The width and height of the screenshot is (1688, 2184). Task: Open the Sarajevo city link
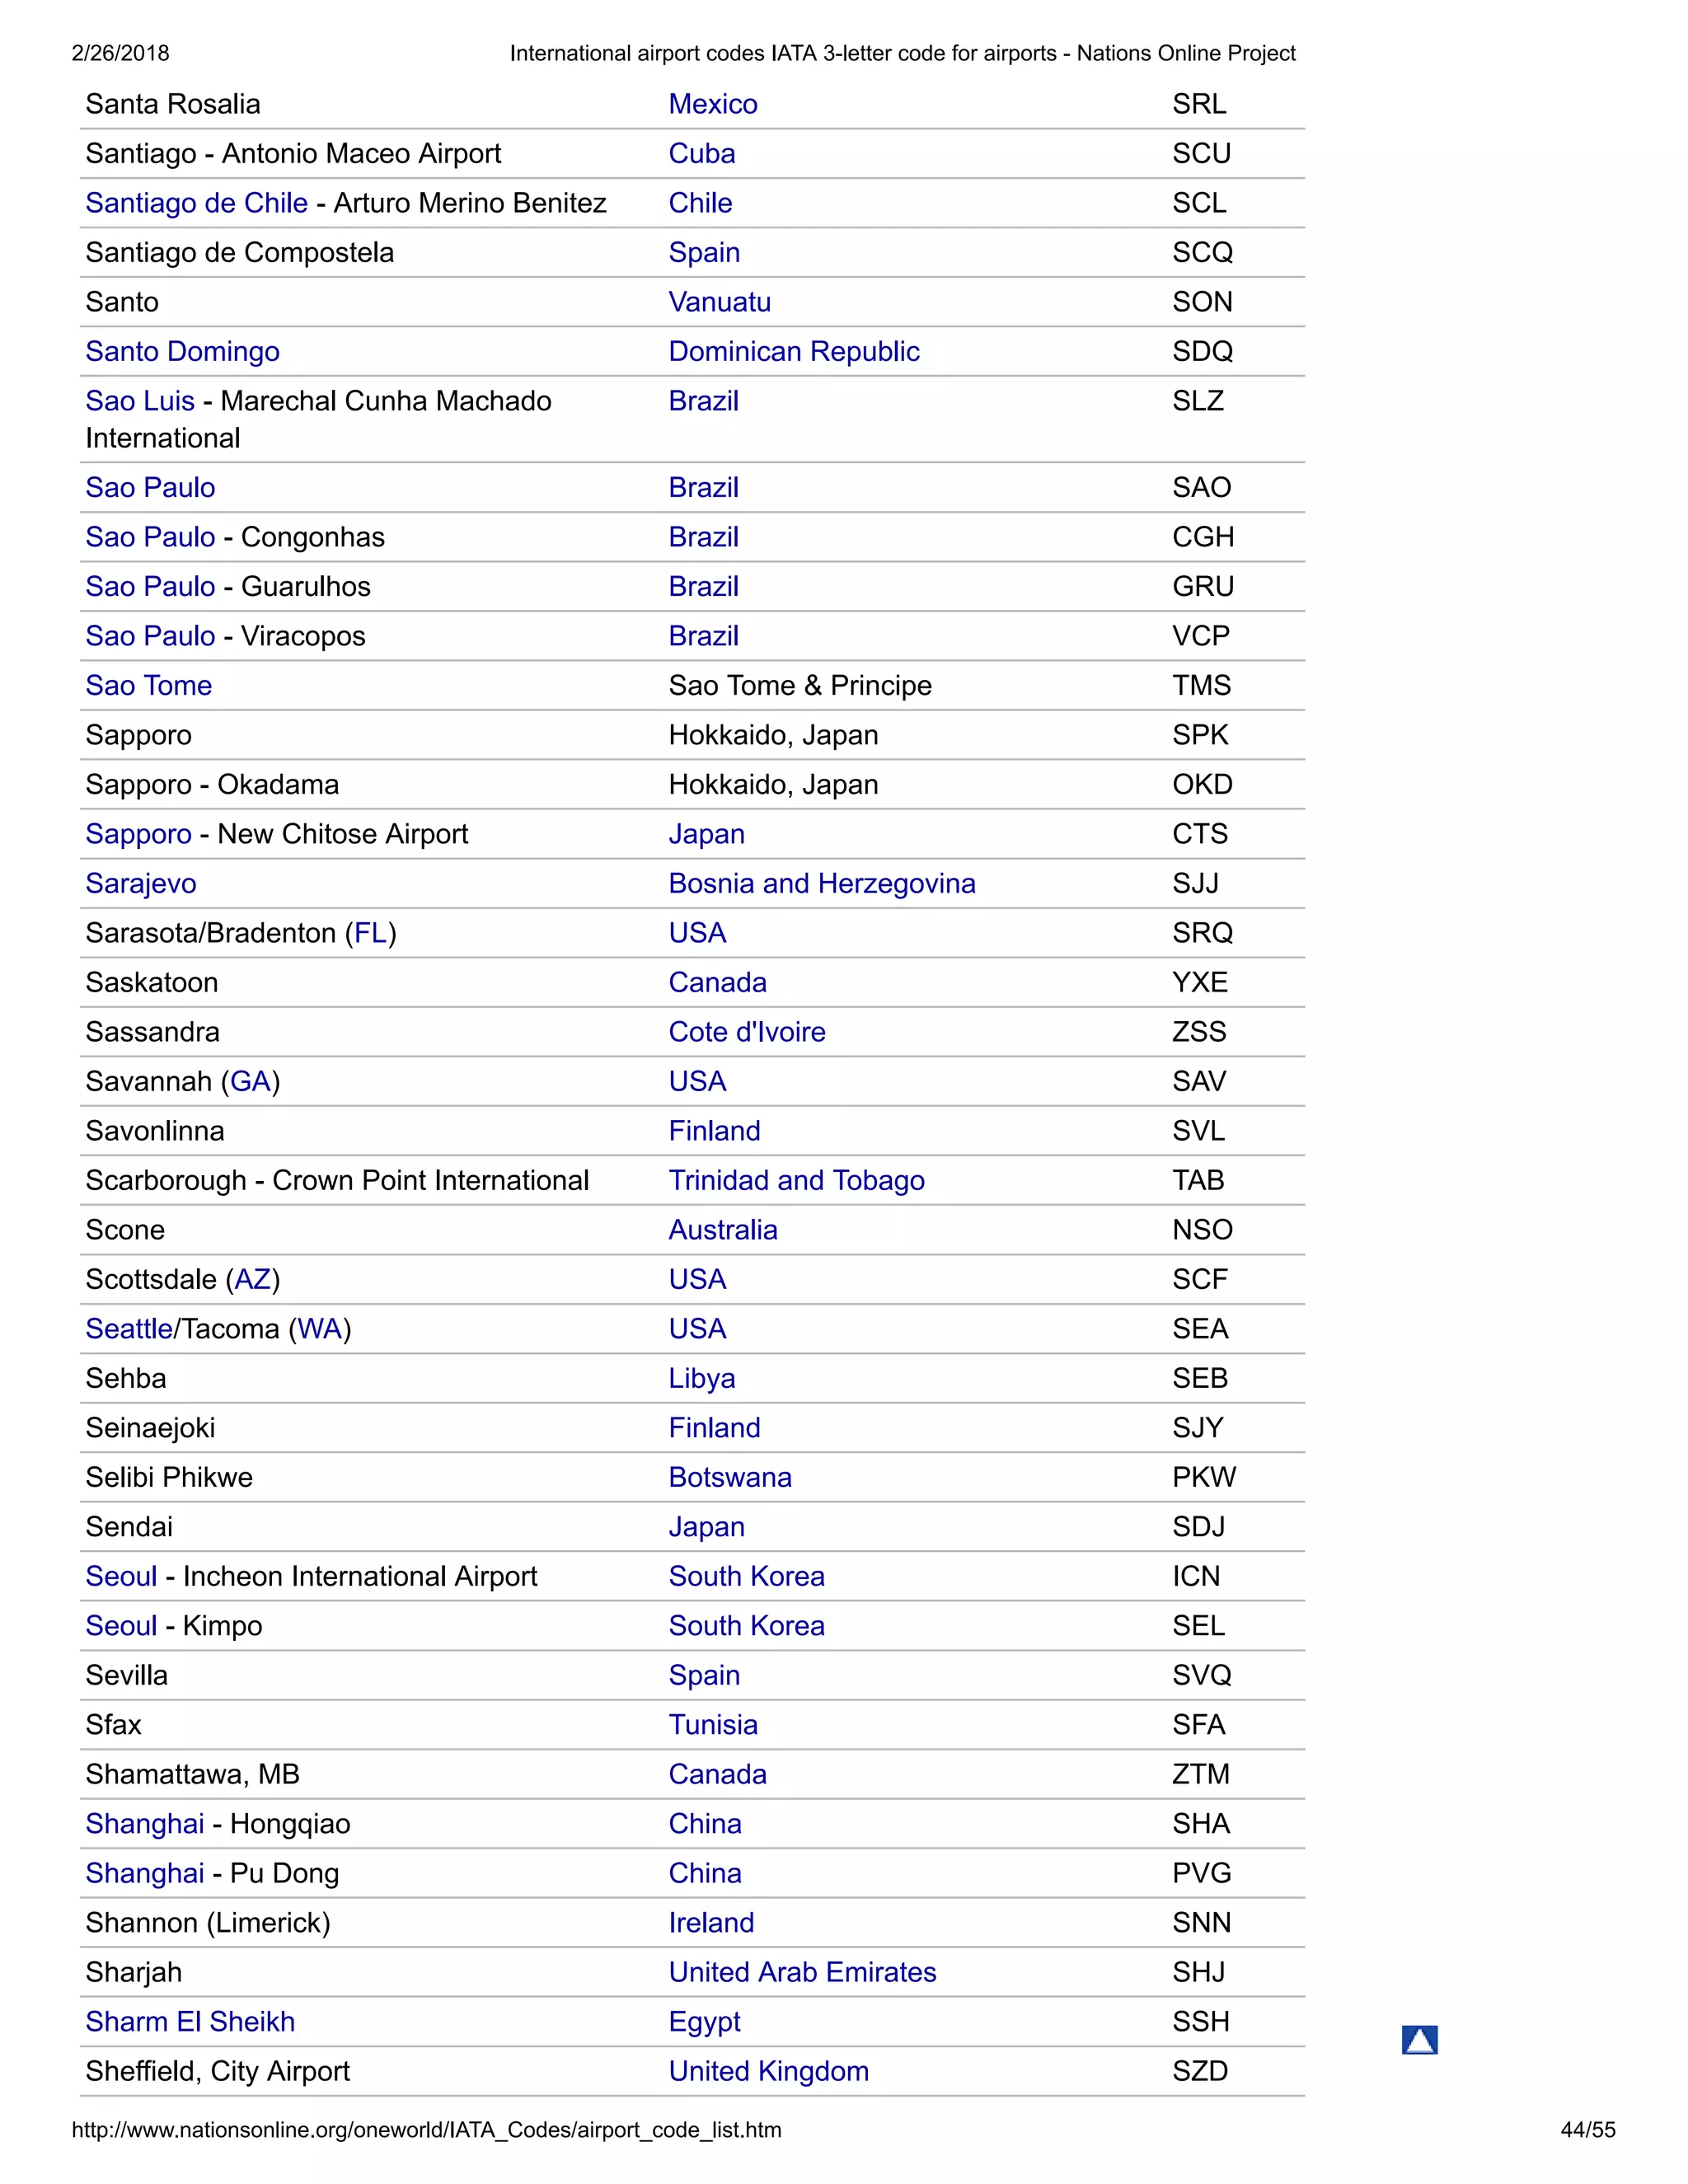click(141, 883)
